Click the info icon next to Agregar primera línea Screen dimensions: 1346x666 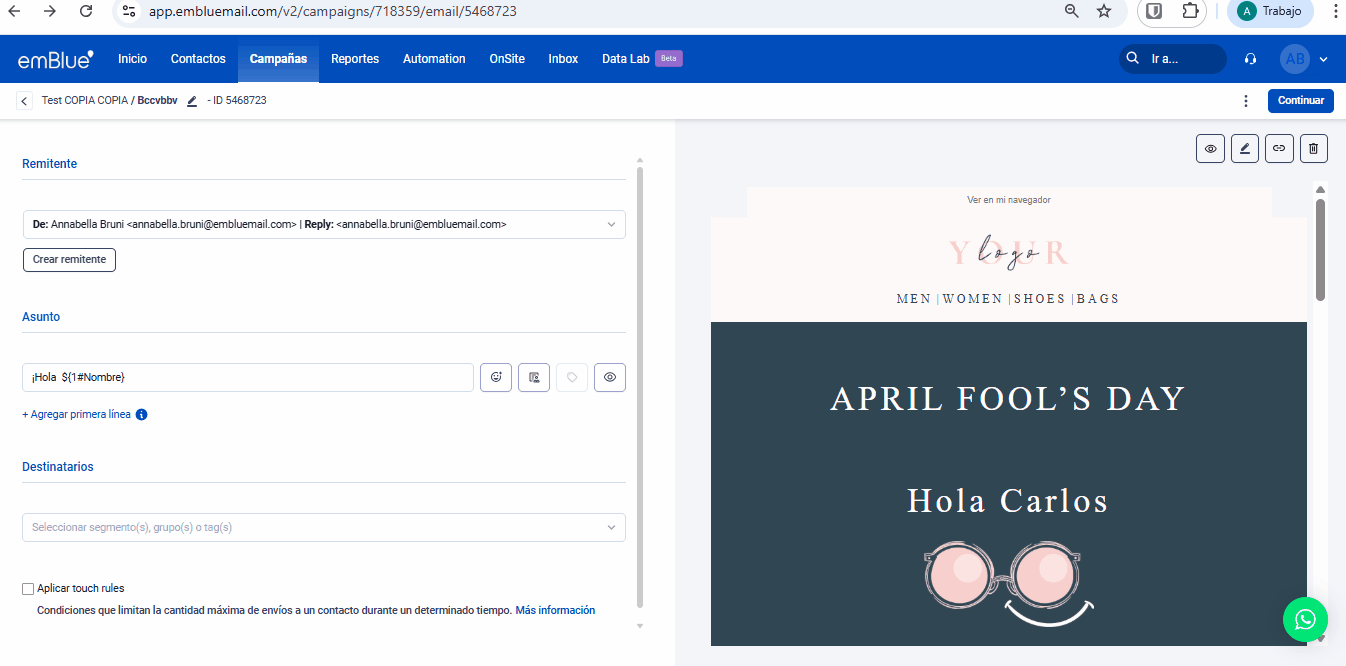[x=141, y=415]
